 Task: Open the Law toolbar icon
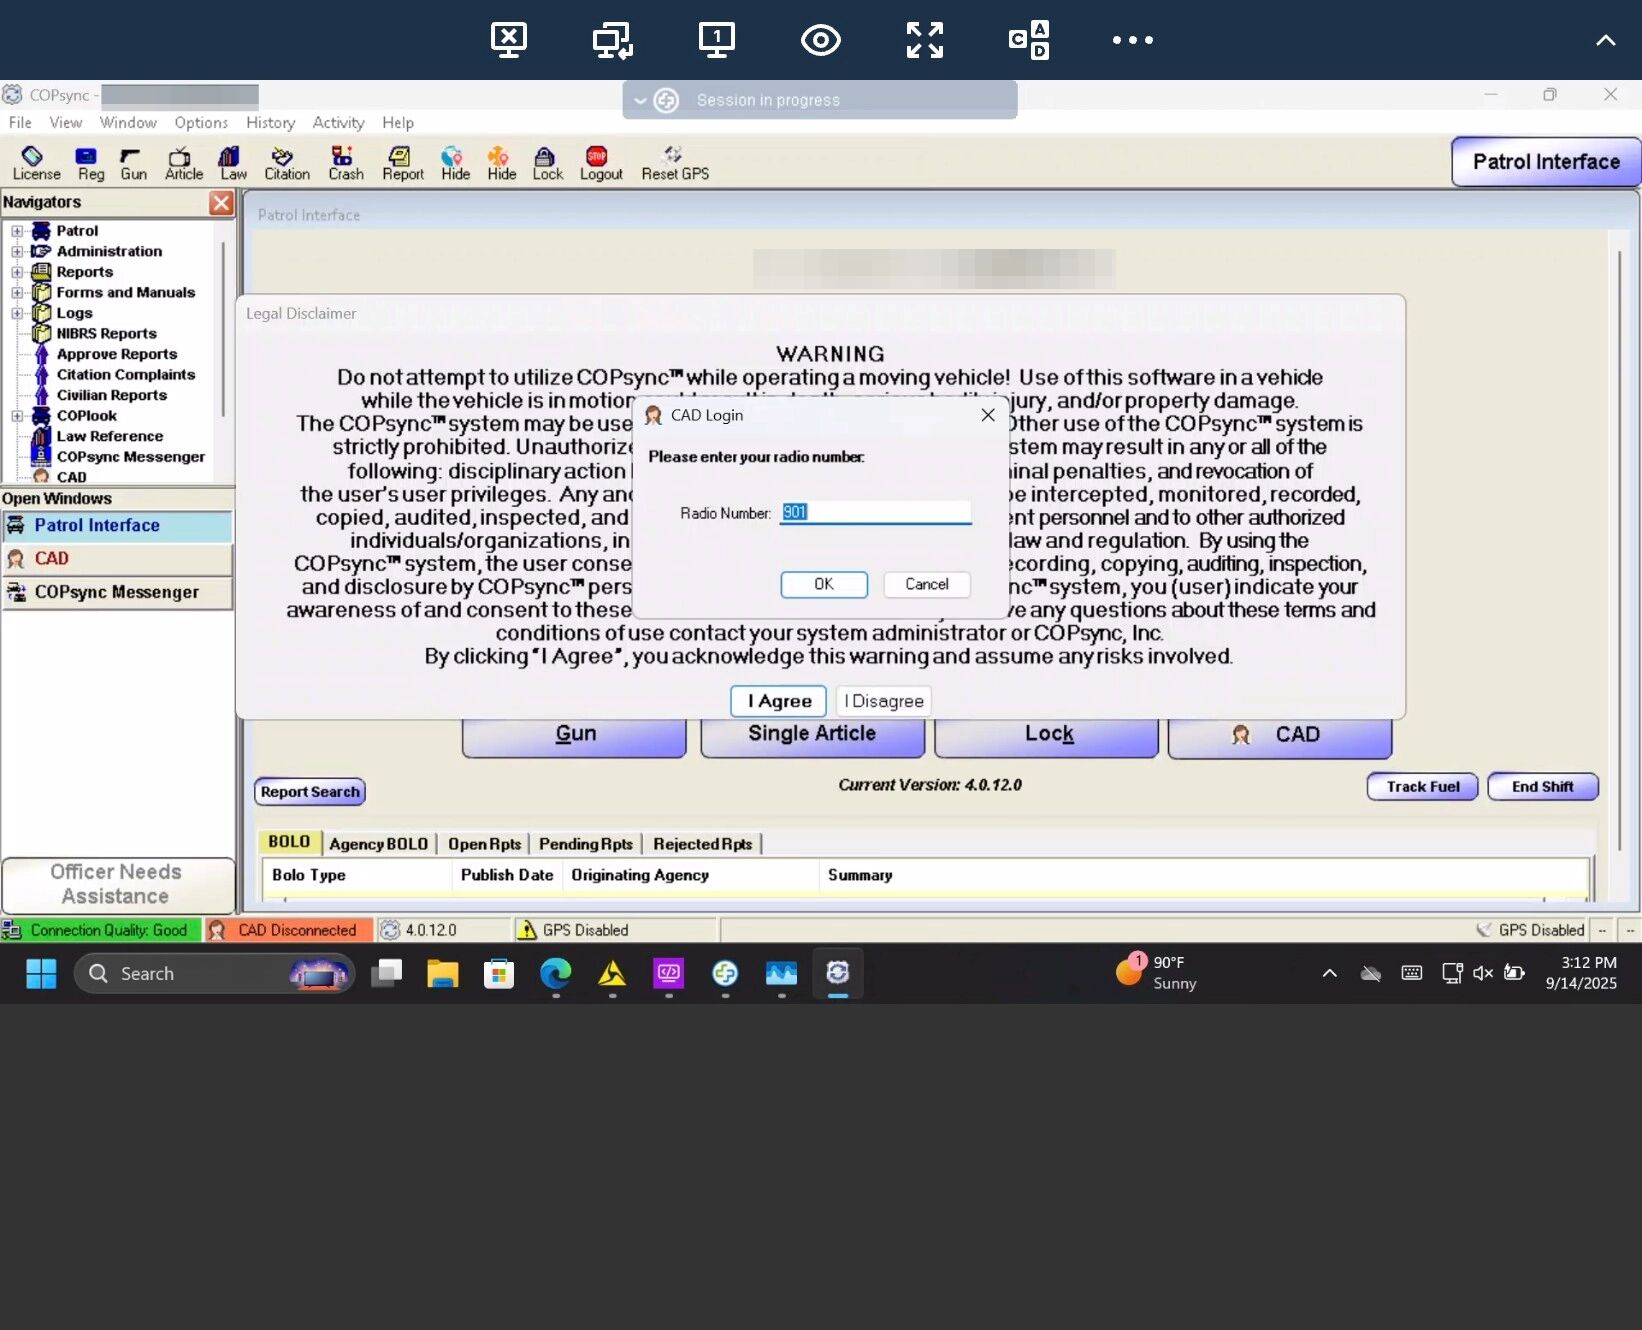coord(232,163)
